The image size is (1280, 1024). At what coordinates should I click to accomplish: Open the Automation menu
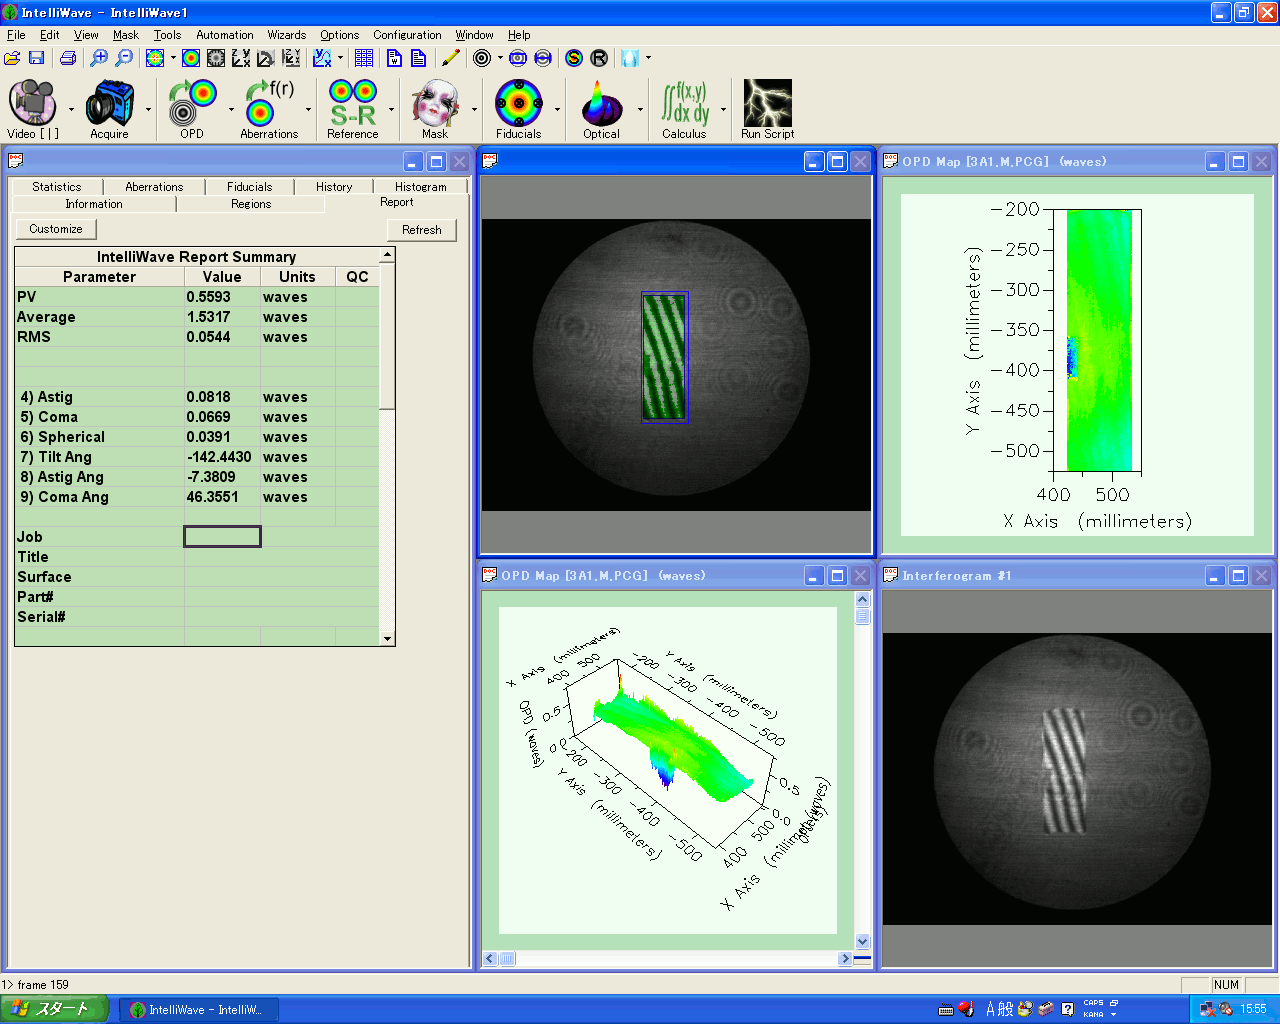(x=225, y=35)
